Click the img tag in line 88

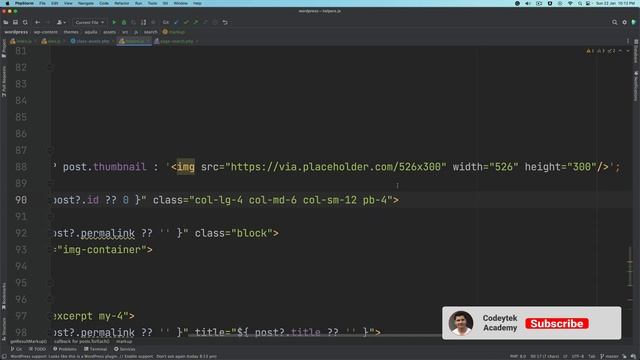click(x=186, y=167)
